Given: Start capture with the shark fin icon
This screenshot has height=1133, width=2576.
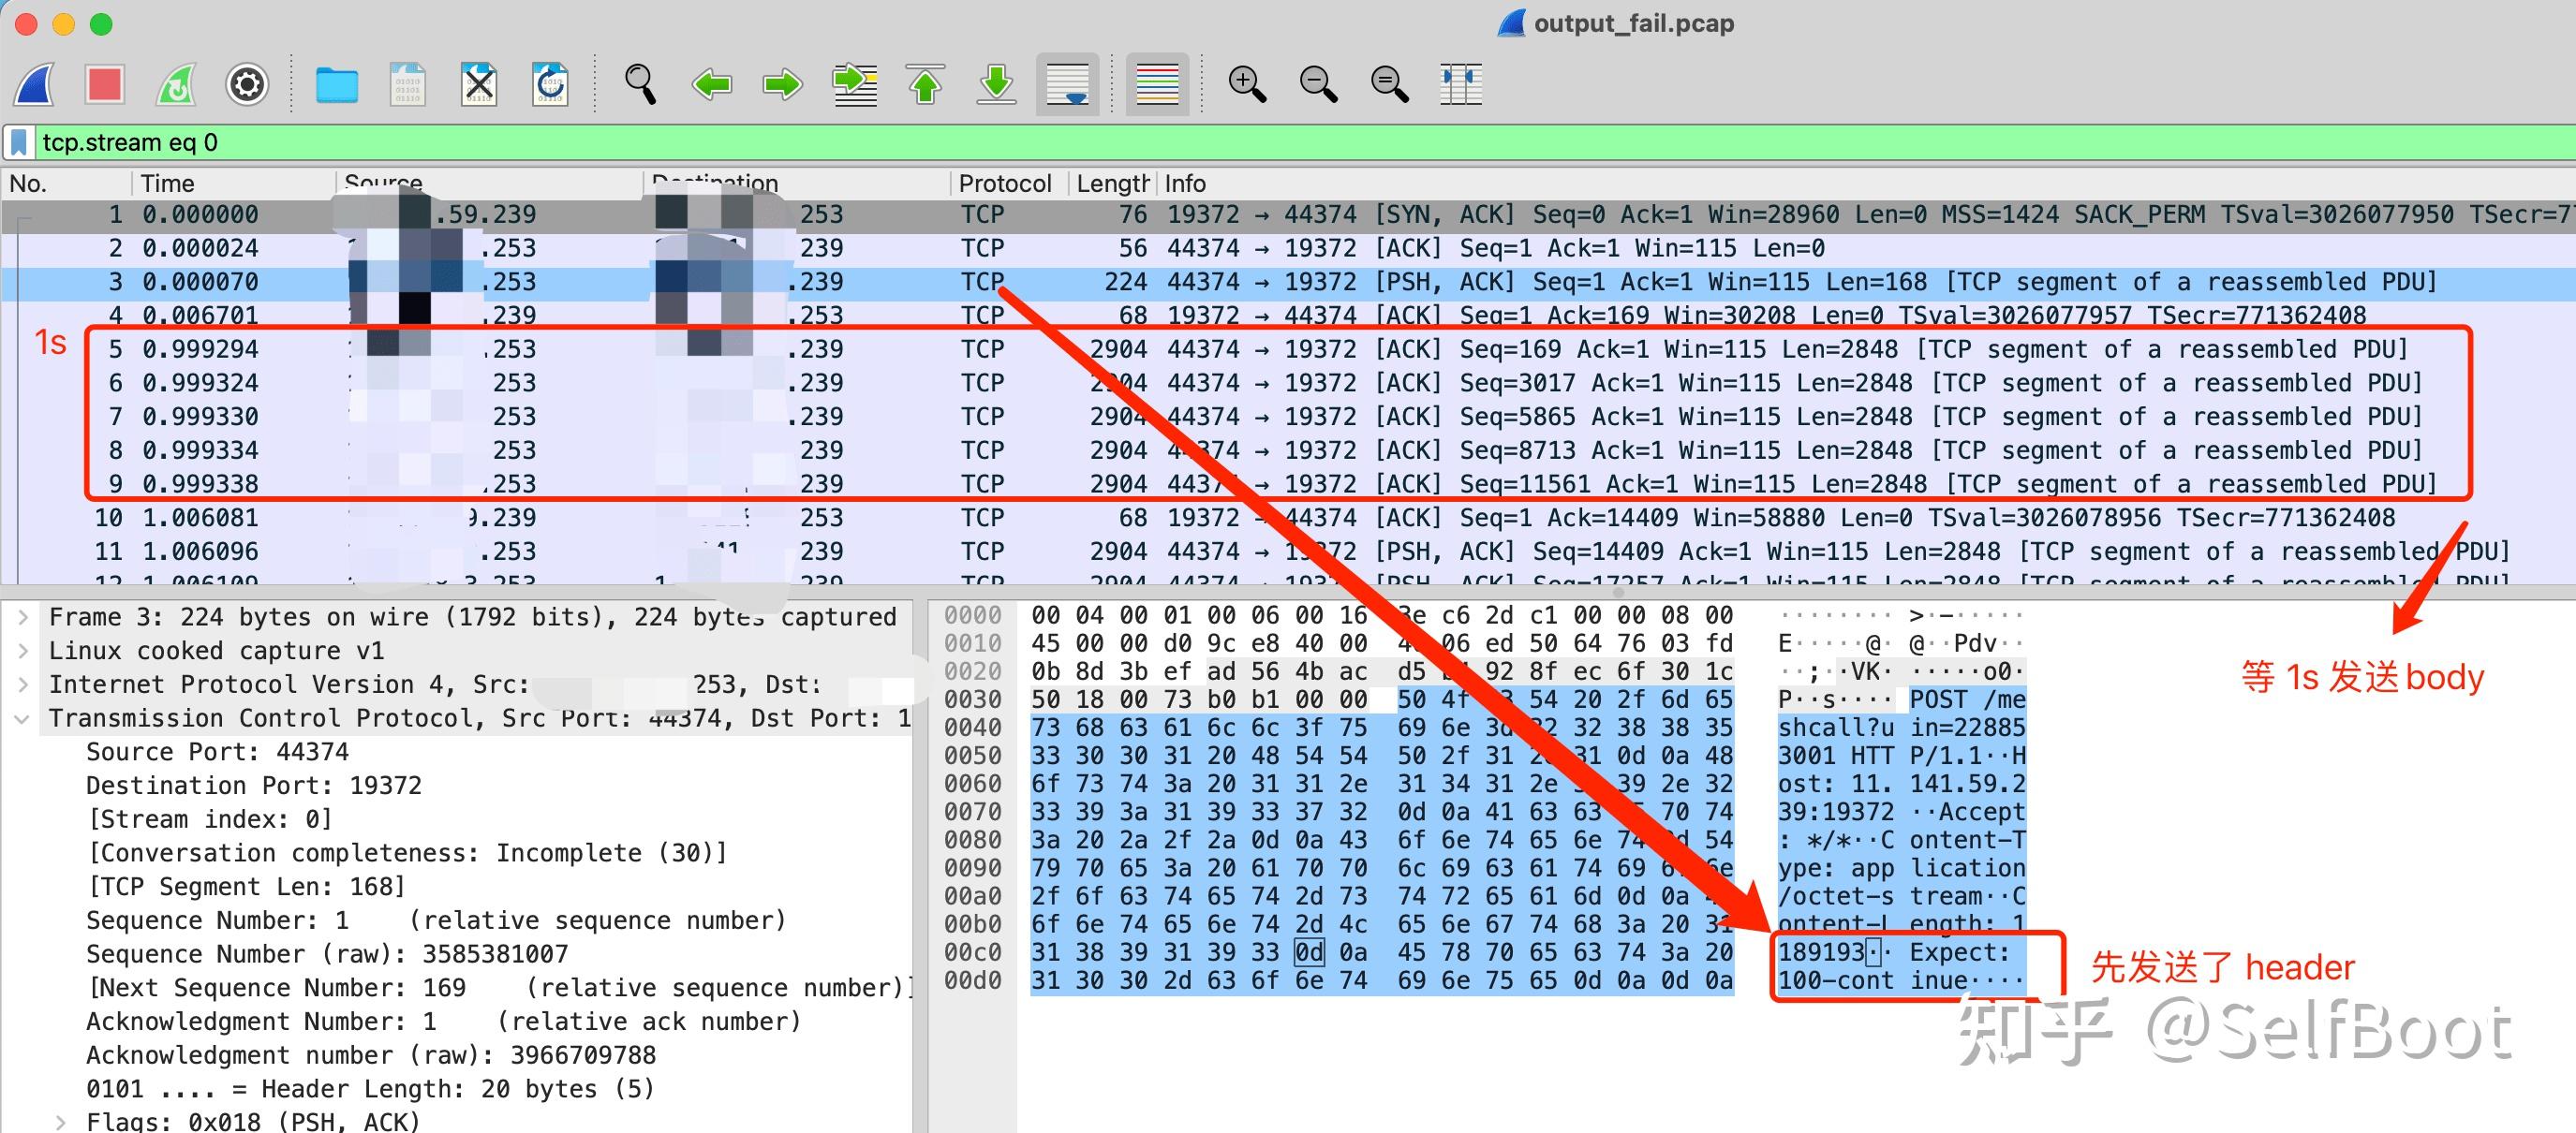Looking at the screenshot, I should [35, 84].
